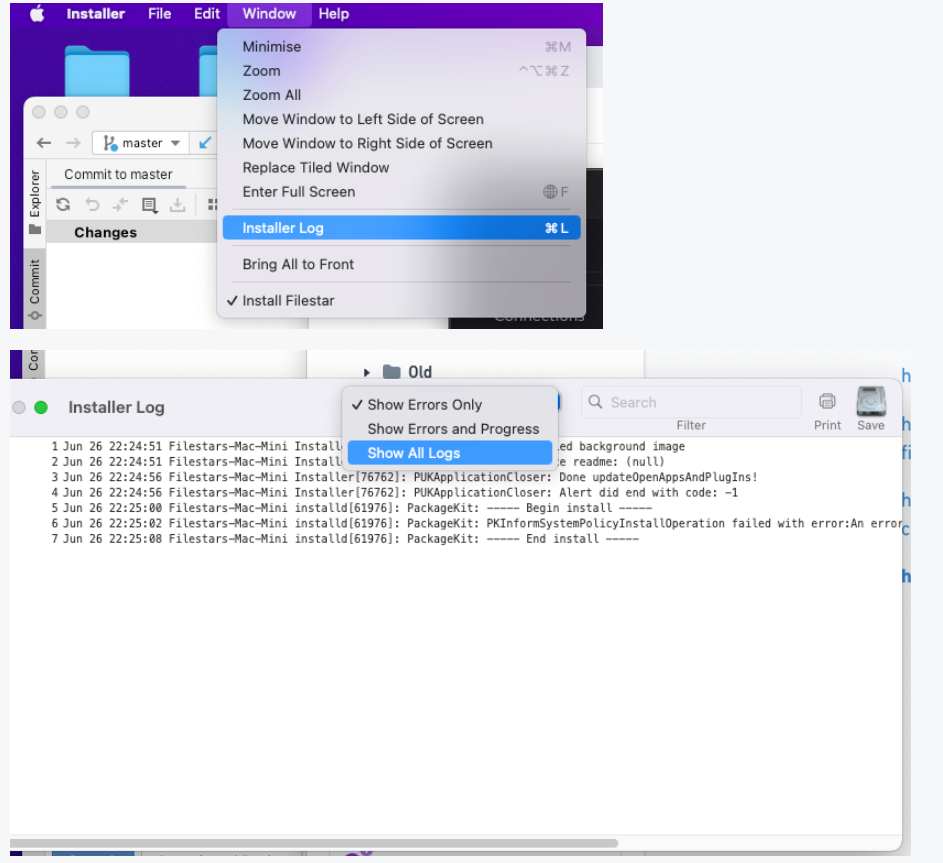Click the Changes list header
The width and height of the screenshot is (943, 863).
131,232
